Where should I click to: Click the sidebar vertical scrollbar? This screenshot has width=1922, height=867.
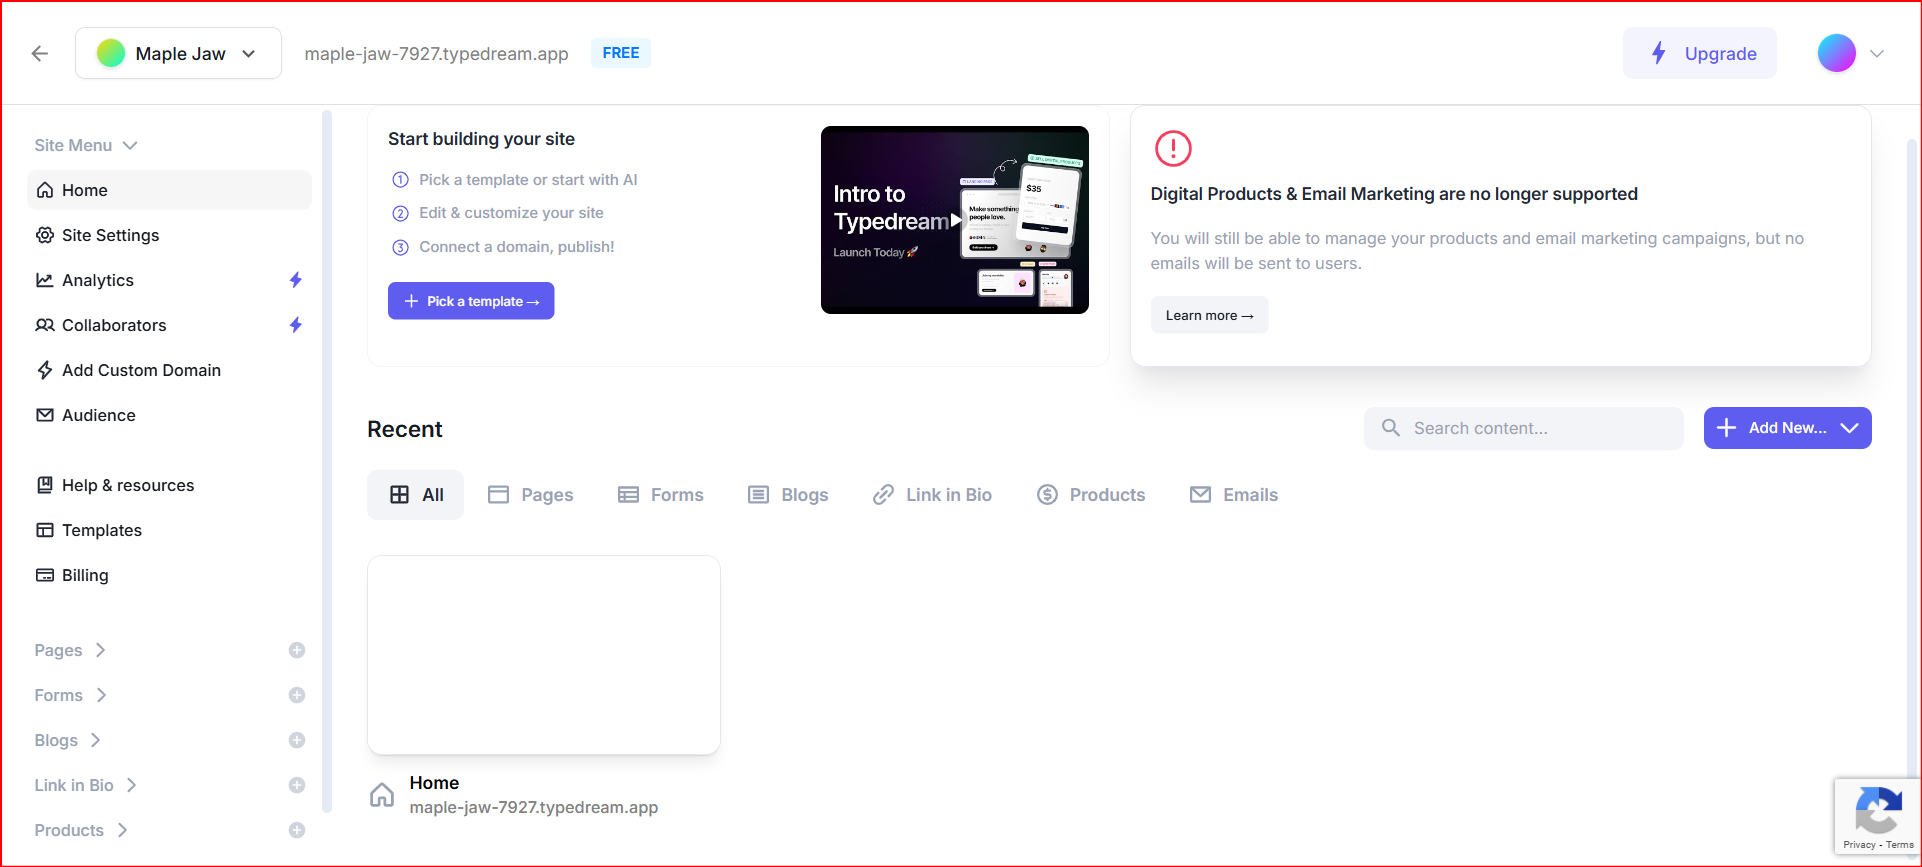(x=326, y=460)
